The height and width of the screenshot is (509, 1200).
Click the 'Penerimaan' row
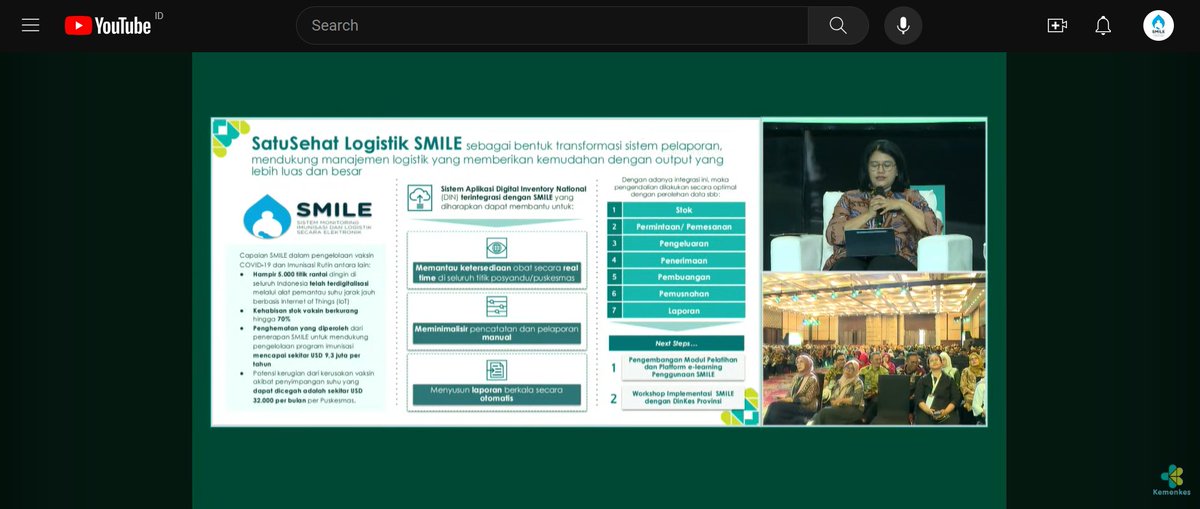(x=677, y=260)
